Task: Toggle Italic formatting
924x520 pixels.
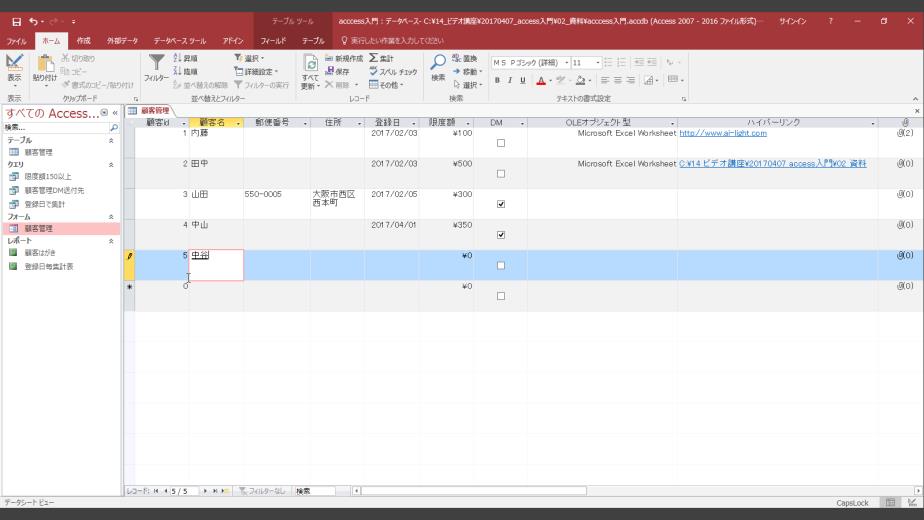Action: [x=510, y=80]
